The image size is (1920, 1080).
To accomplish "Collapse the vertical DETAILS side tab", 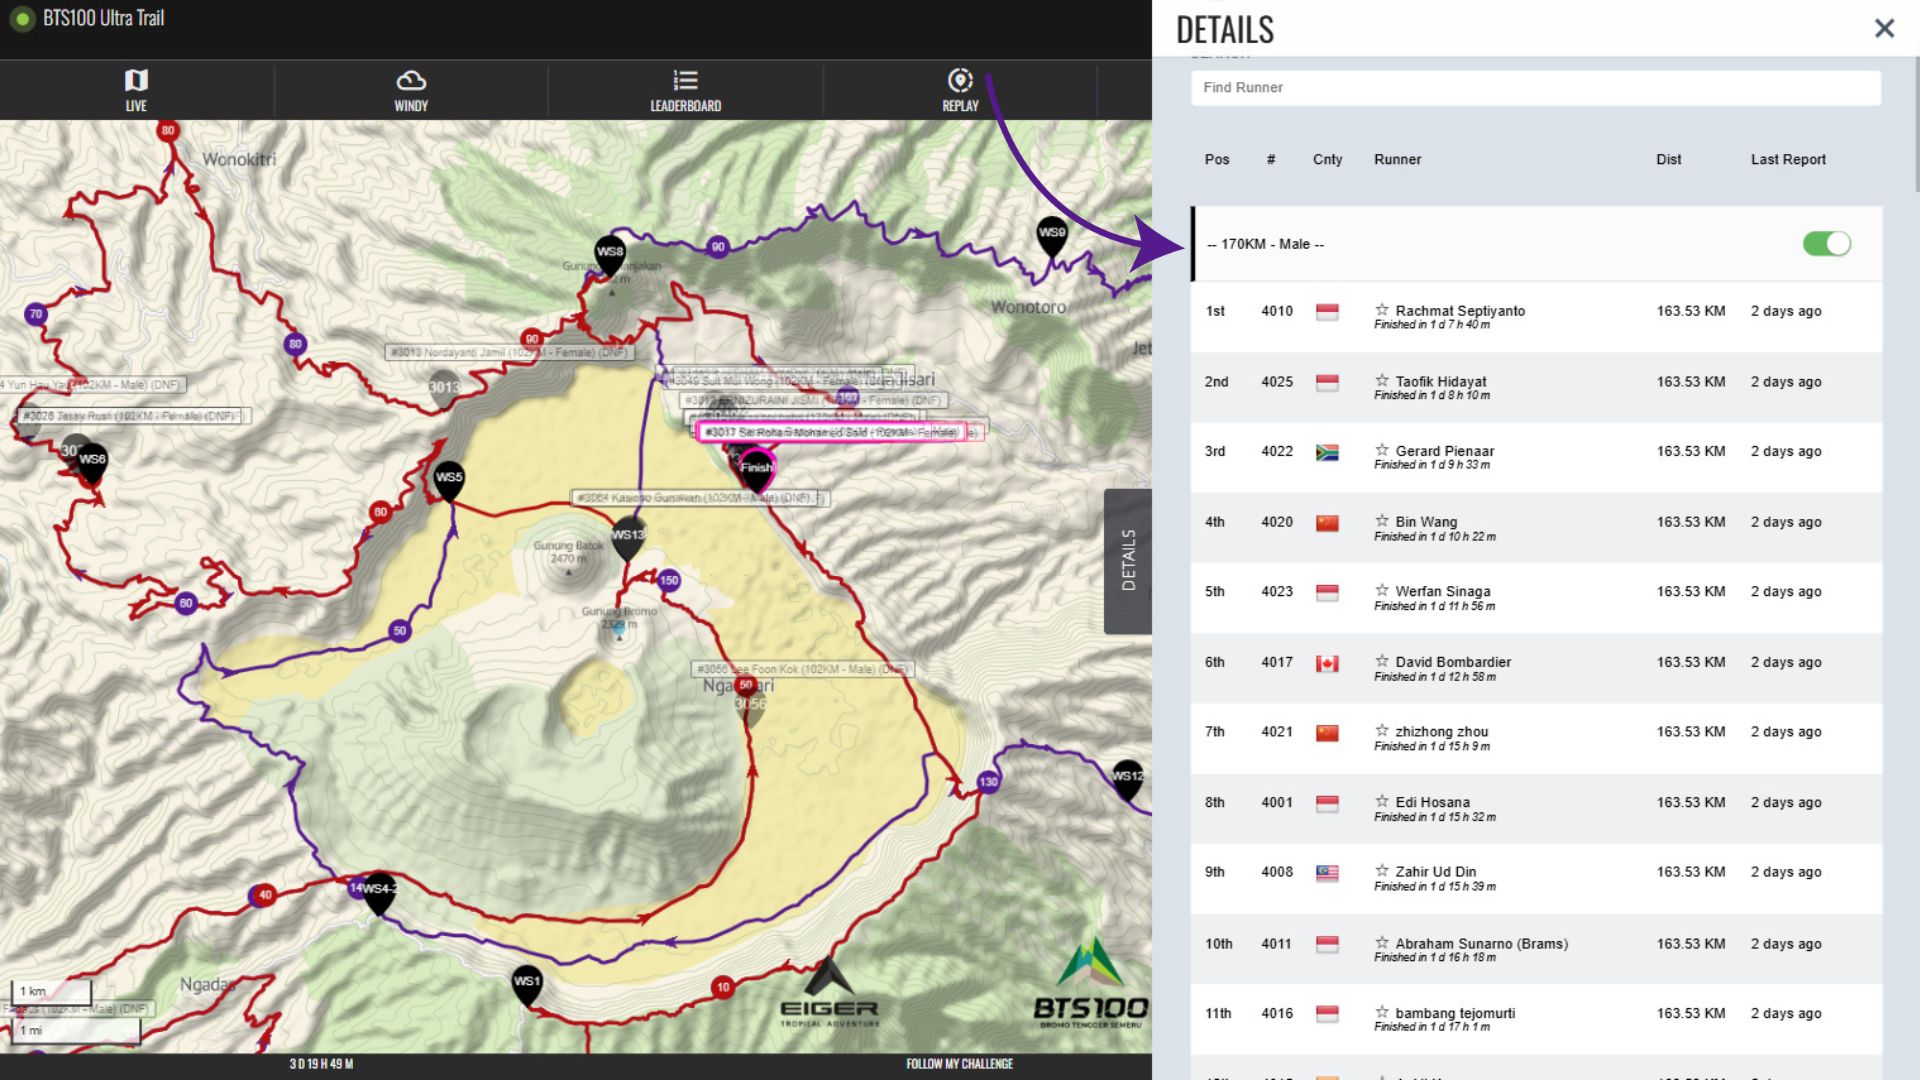I will coord(1128,560).
